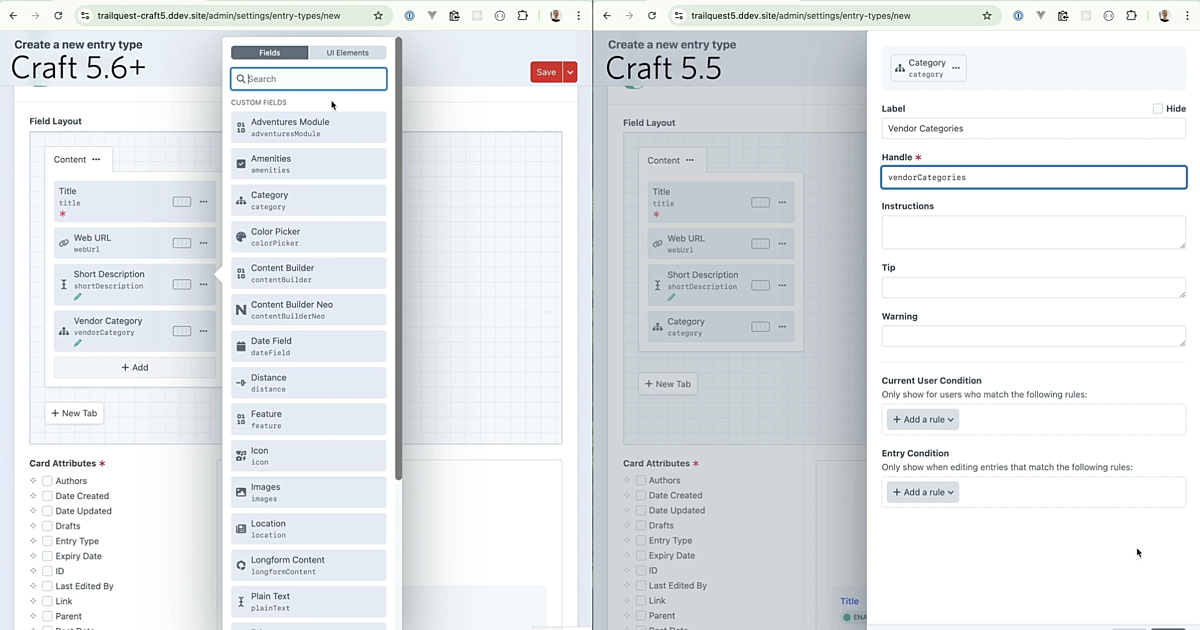
Task: Click the Images field icon
Action: tap(241, 492)
